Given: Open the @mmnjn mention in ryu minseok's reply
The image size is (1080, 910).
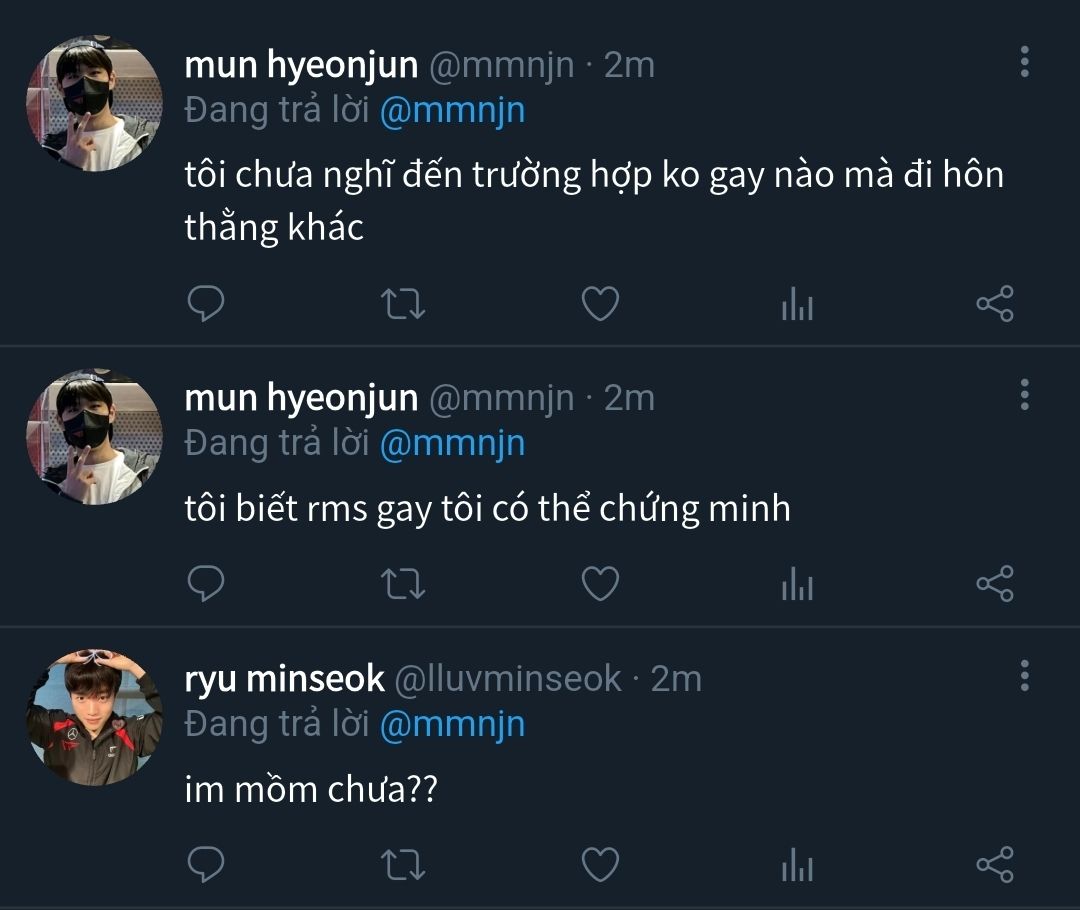Looking at the screenshot, I should (452, 724).
